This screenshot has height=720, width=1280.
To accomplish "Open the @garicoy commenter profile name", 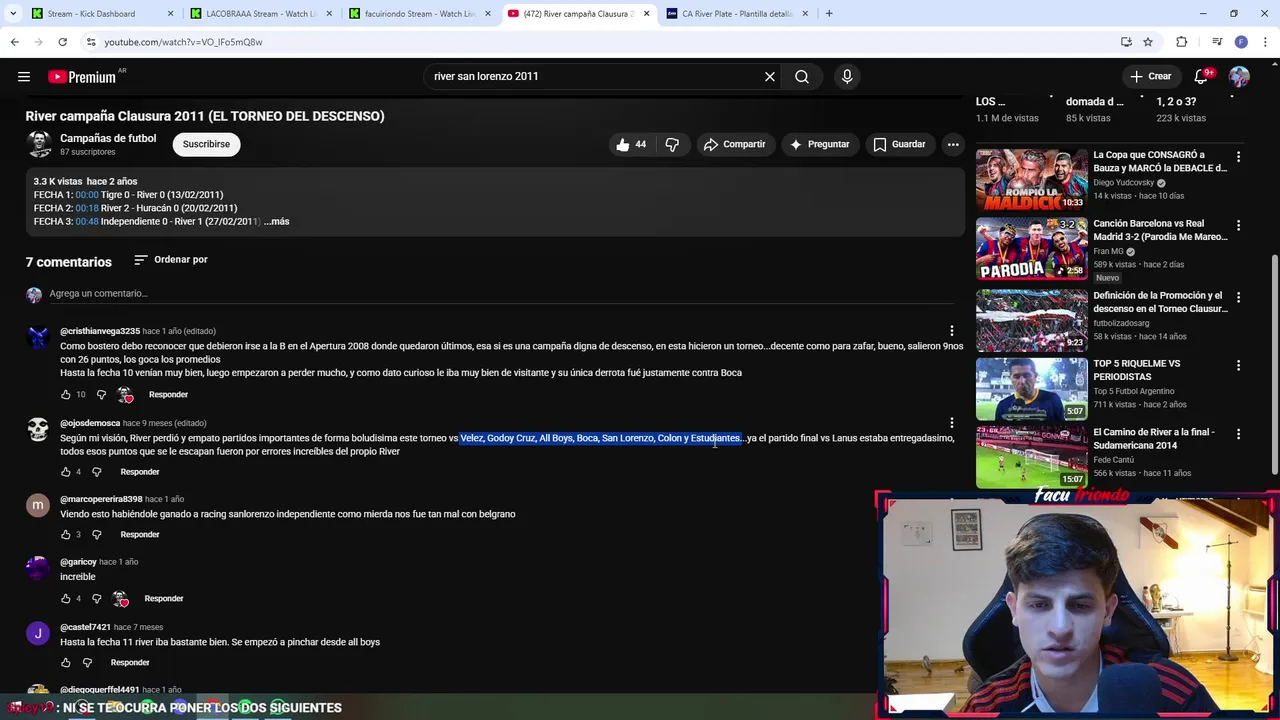I will 78,562.
